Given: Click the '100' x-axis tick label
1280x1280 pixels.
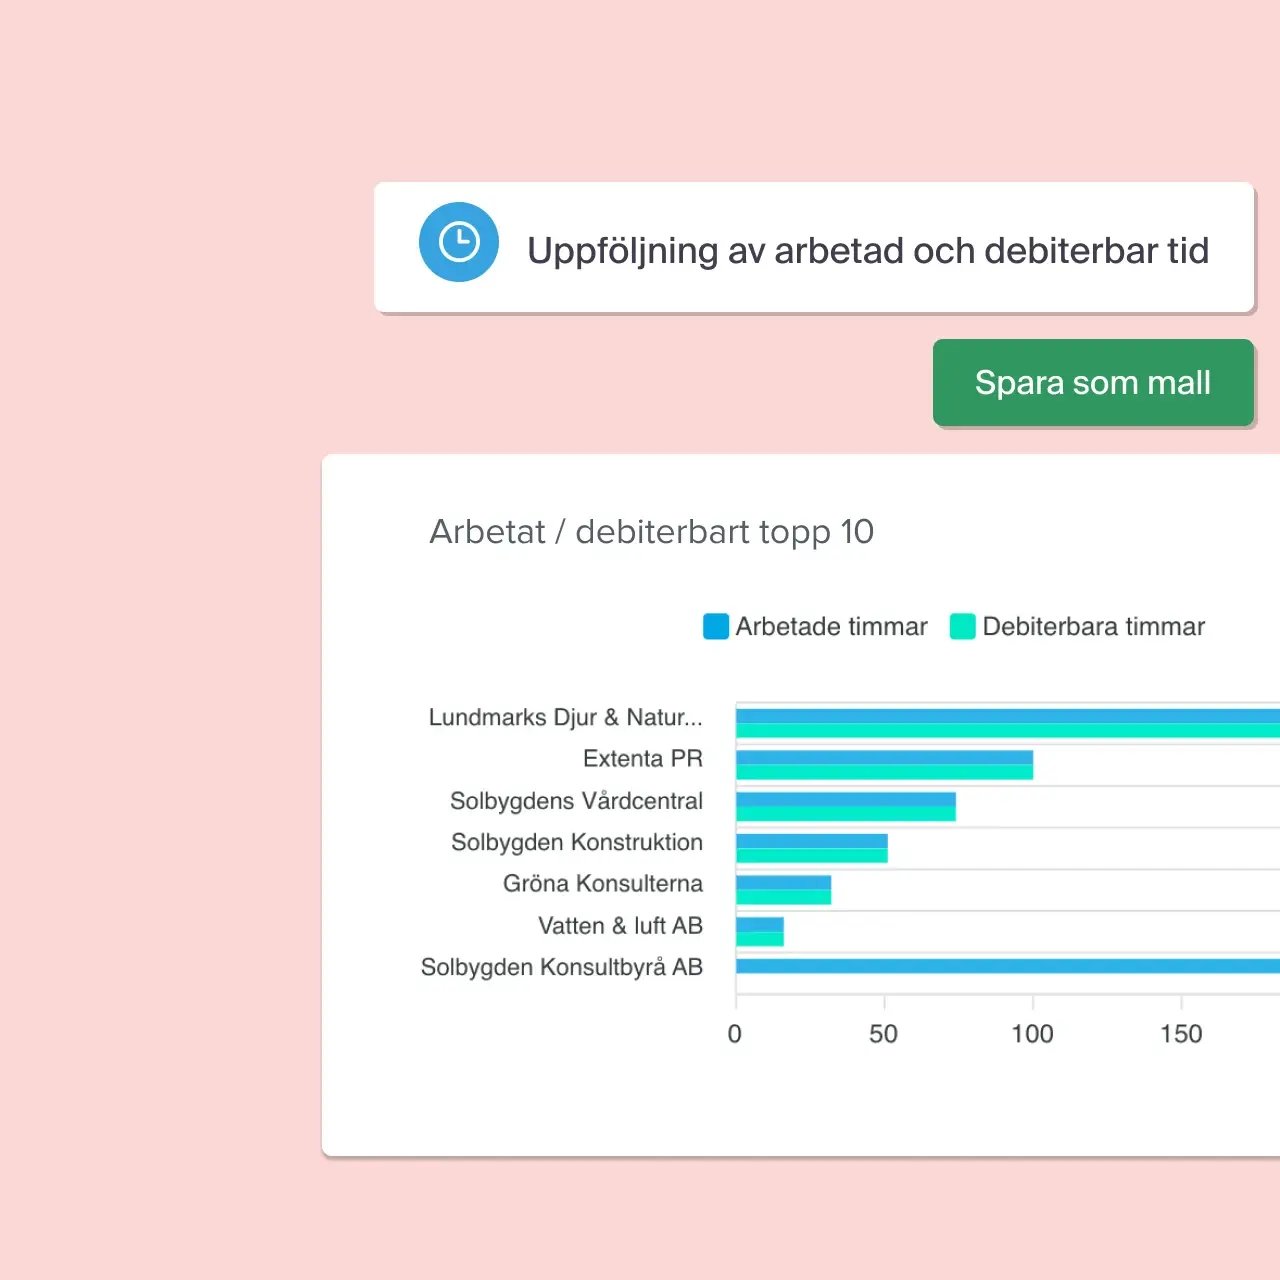Looking at the screenshot, I should [x=1032, y=1034].
